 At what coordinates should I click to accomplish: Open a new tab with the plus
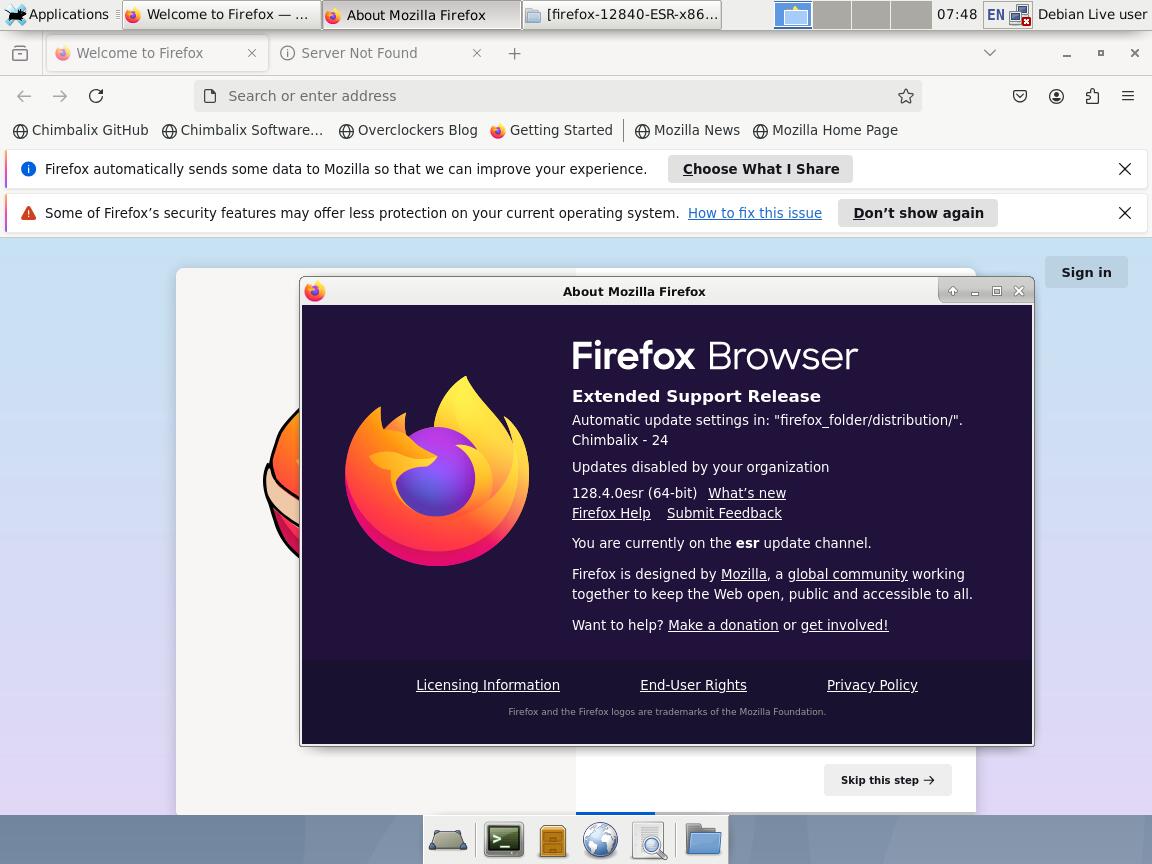click(514, 54)
